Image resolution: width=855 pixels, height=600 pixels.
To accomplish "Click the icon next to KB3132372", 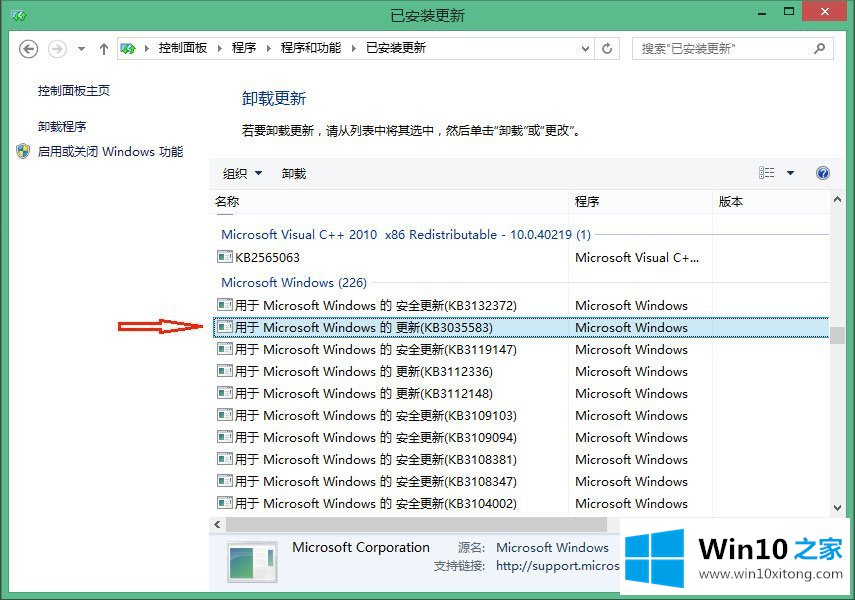I will pos(225,304).
